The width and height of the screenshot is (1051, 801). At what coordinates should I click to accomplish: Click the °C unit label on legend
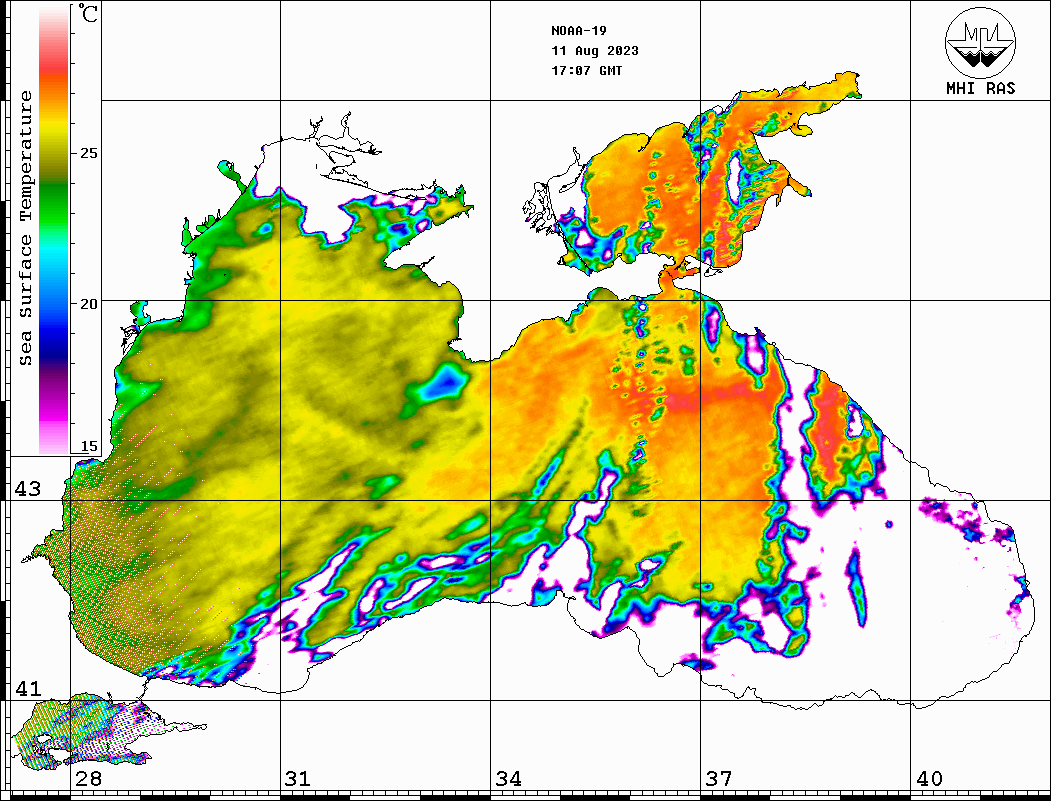coord(88,13)
